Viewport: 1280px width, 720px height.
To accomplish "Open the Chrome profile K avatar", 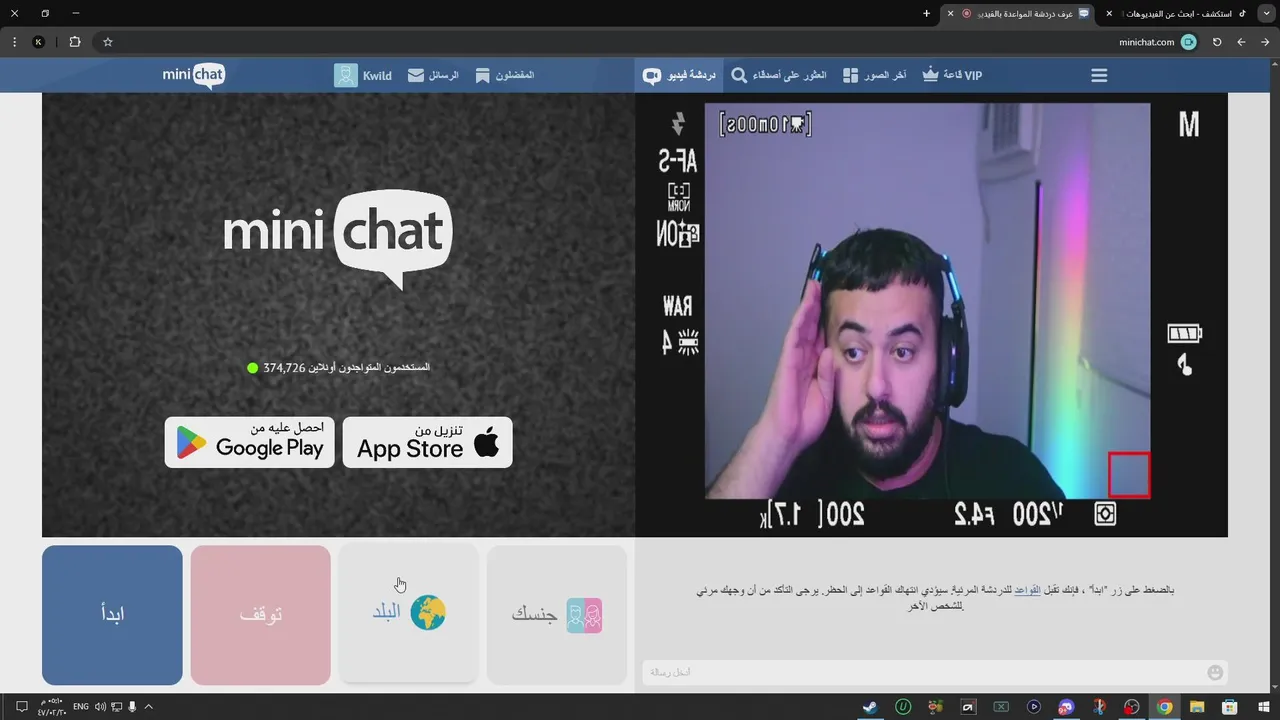I will tap(39, 42).
